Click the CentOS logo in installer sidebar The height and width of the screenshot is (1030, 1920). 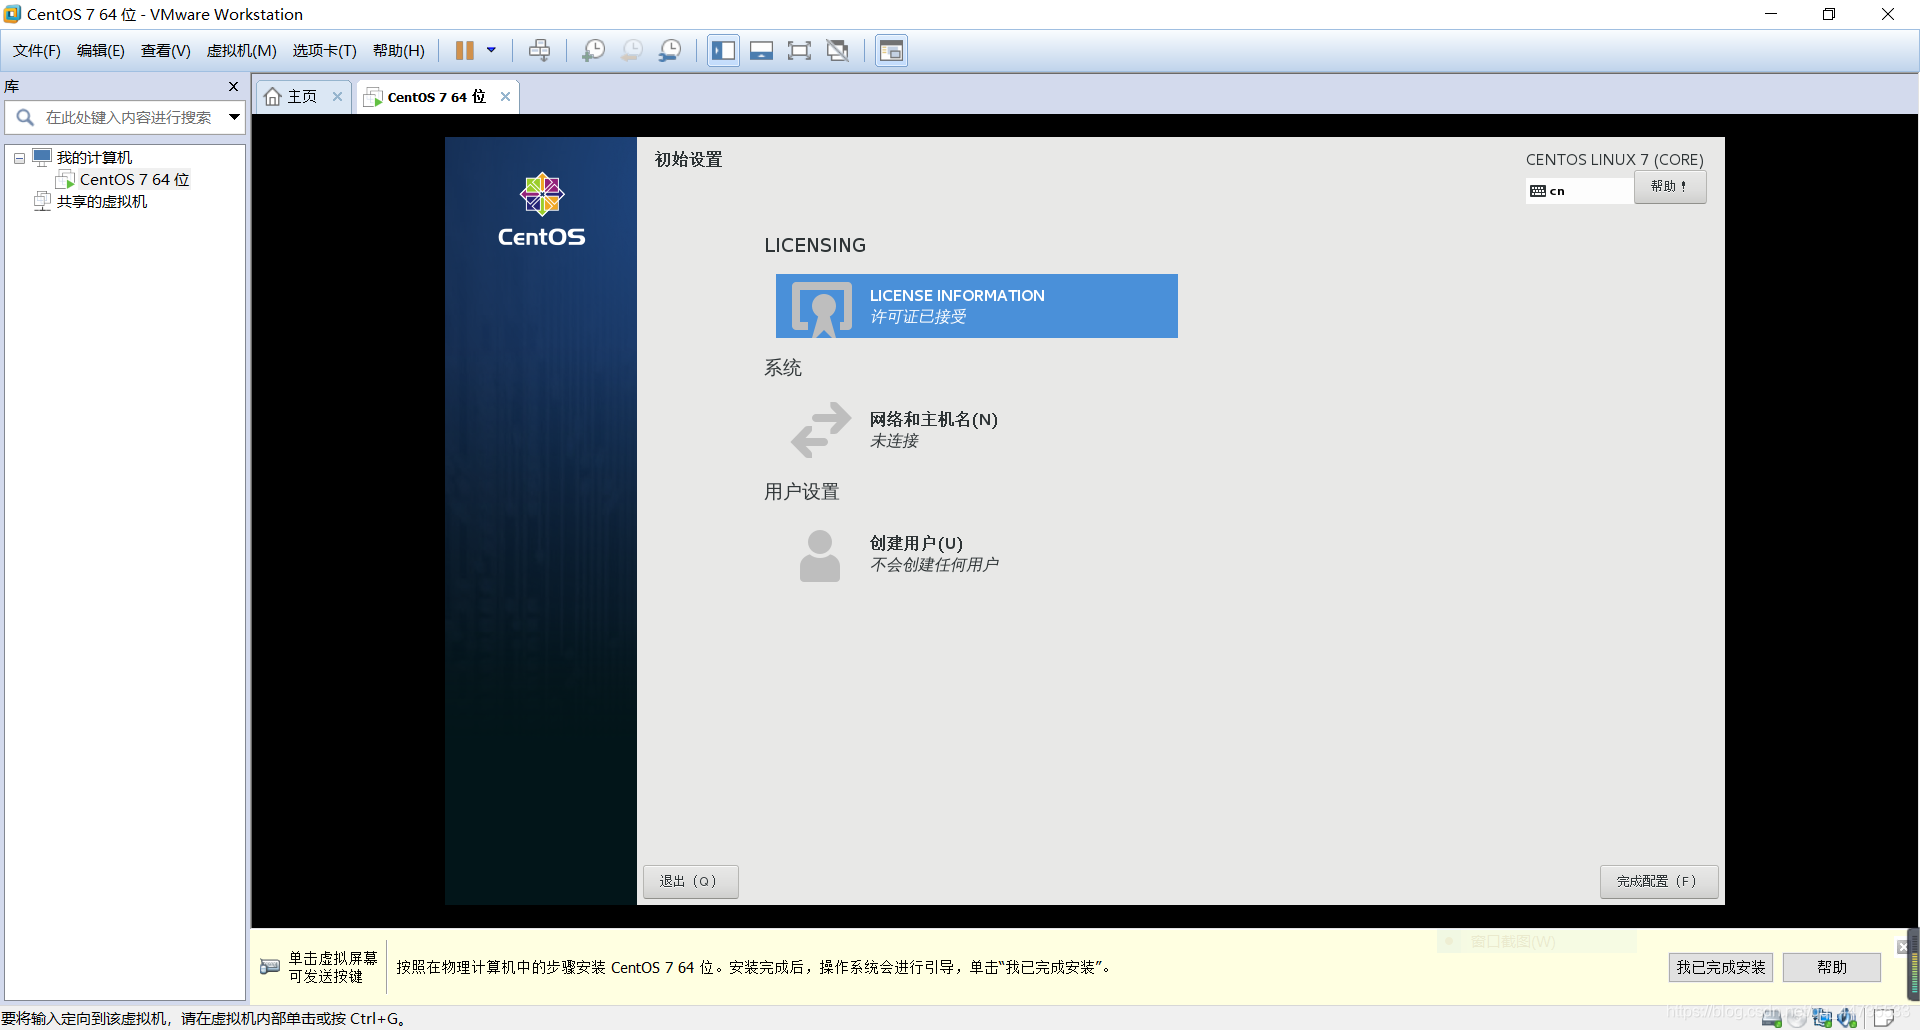click(541, 209)
